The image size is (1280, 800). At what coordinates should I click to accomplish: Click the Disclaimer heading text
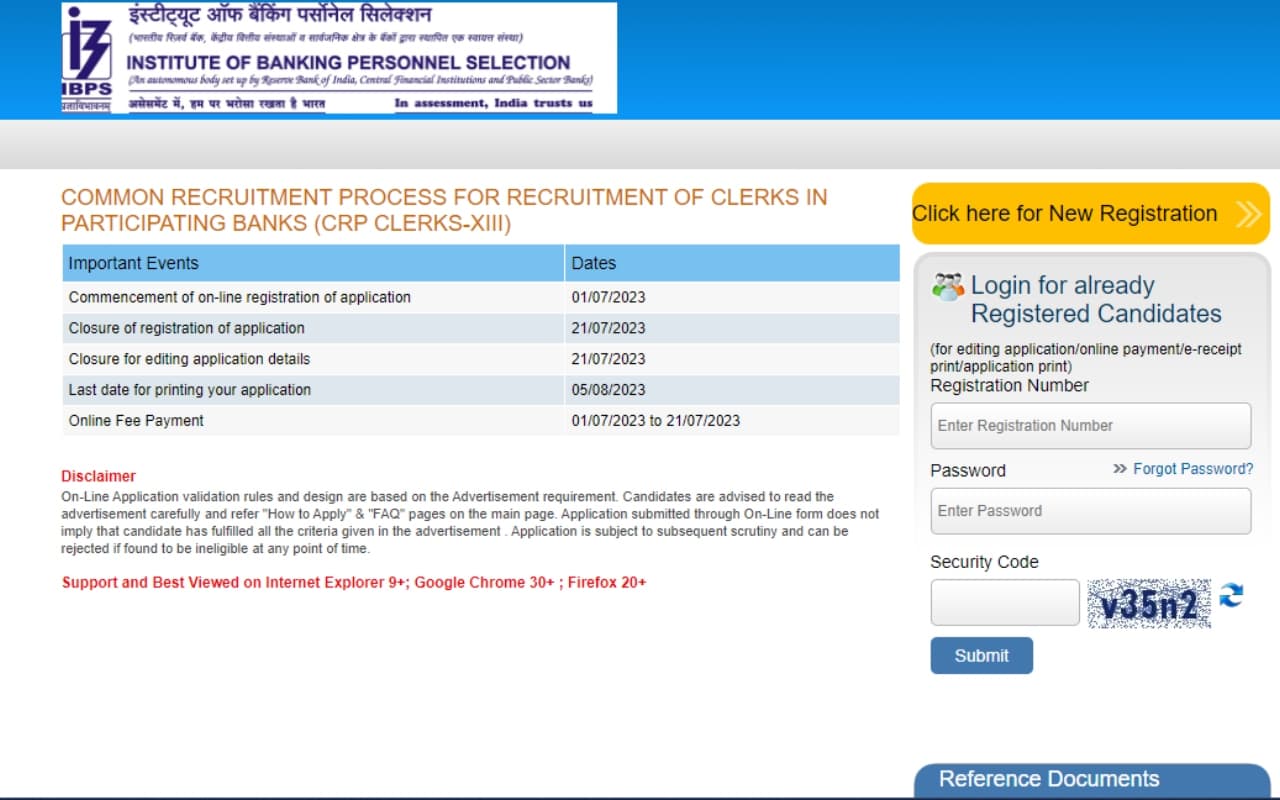pos(98,476)
